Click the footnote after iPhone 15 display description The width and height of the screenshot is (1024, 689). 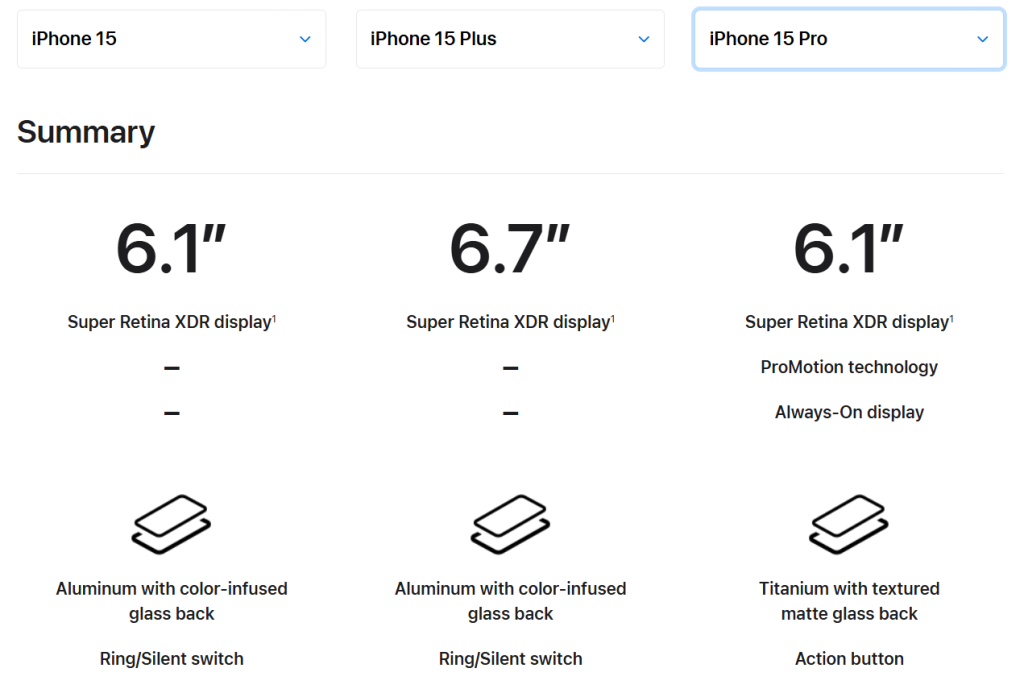click(x=273, y=316)
